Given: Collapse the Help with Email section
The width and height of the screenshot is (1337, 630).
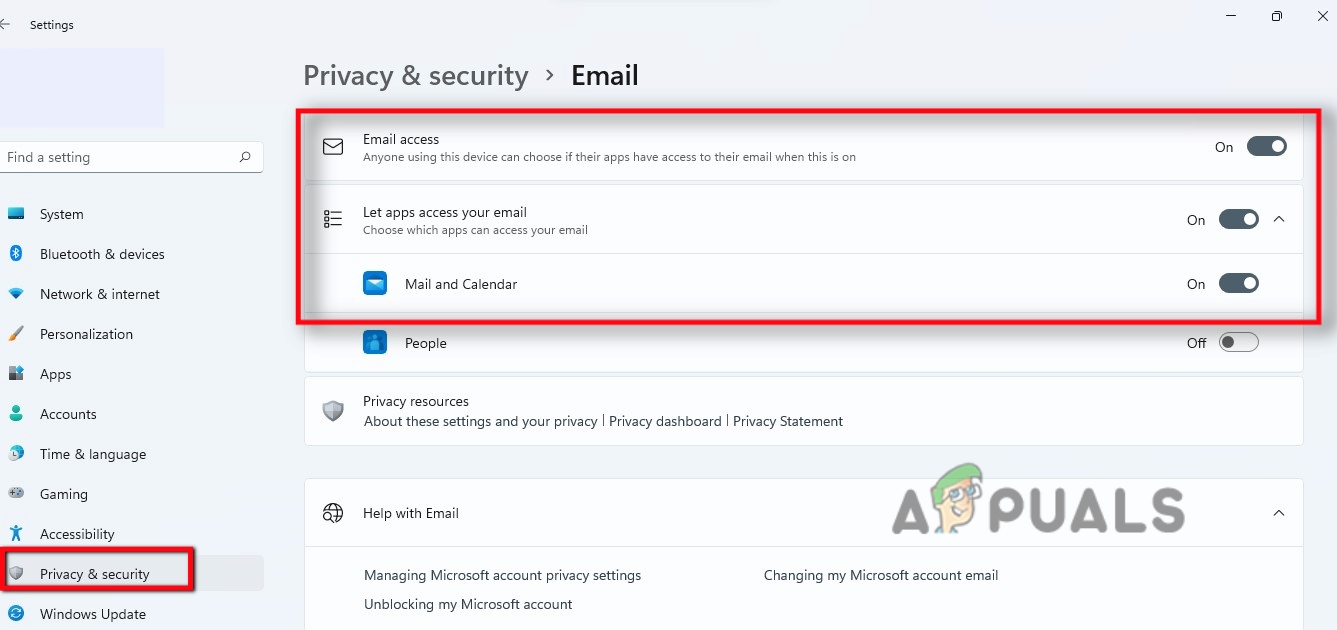Looking at the screenshot, I should coord(1278,512).
